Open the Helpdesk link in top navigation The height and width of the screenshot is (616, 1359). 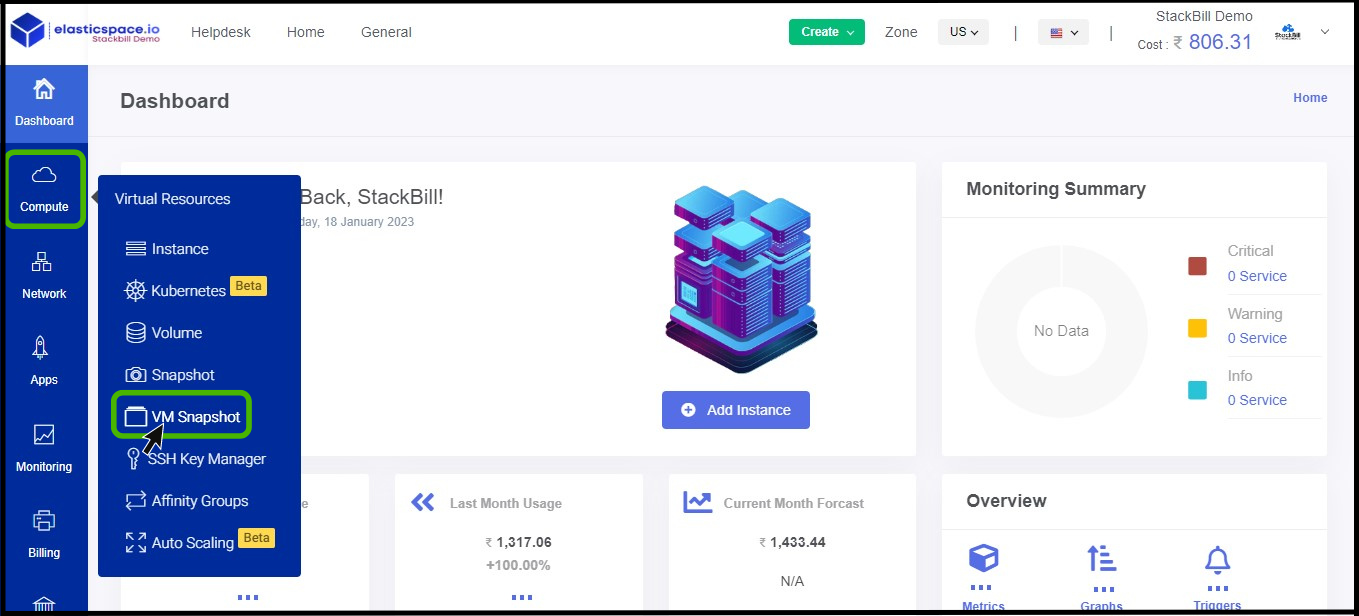pyautogui.click(x=221, y=32)
